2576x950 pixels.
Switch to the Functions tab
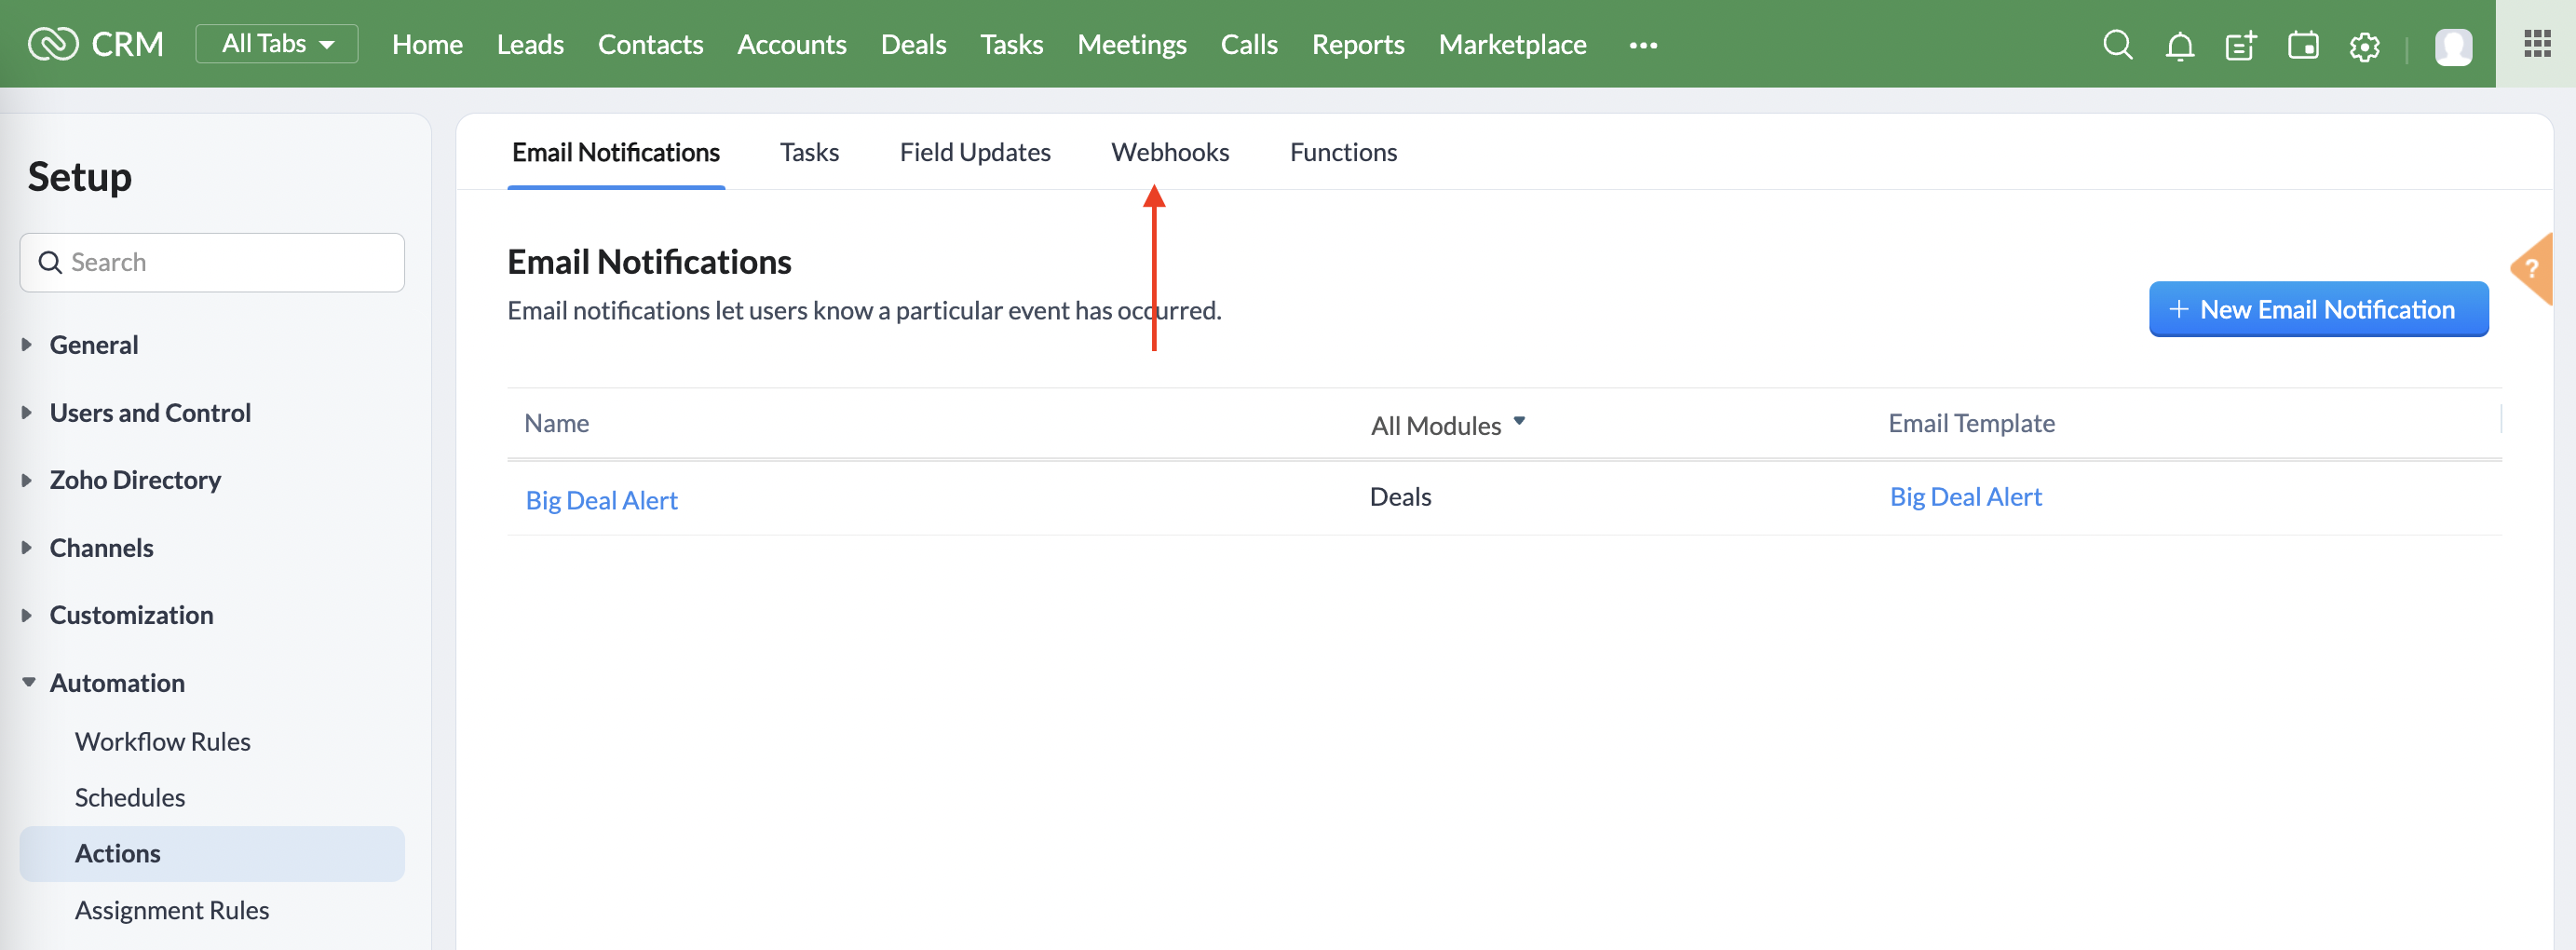[1342, 152]
